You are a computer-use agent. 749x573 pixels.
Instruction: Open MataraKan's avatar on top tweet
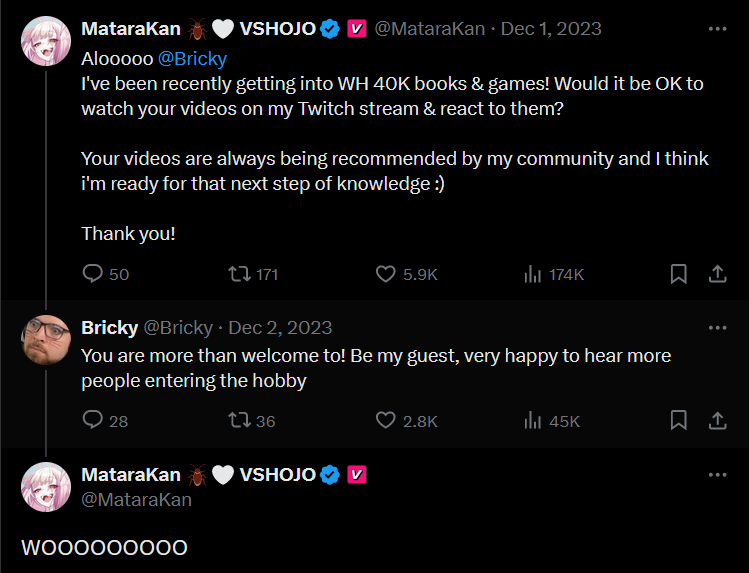point(46,41)
